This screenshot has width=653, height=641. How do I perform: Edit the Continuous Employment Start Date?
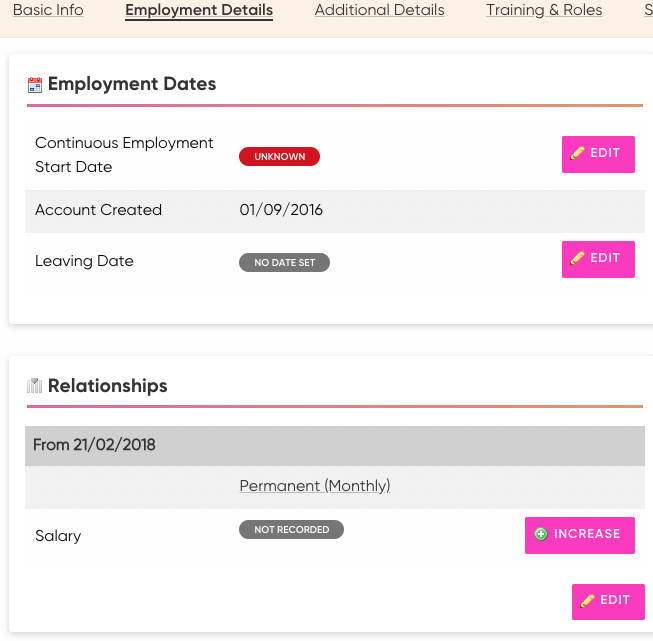[x=598, y=154]
